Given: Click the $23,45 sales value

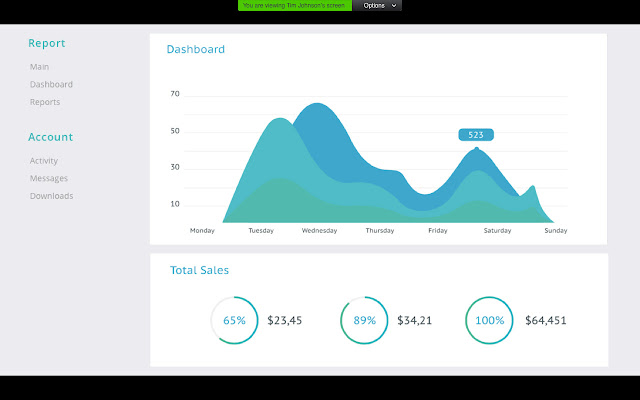Looking at the screenshot, I should (x=284, y=320).
